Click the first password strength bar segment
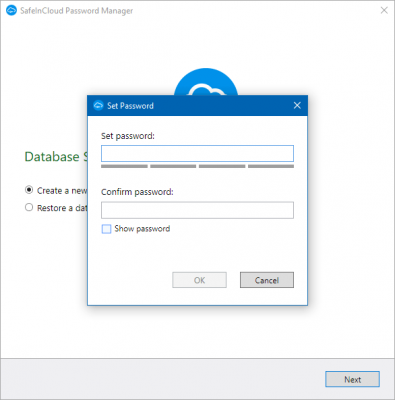 124,166
